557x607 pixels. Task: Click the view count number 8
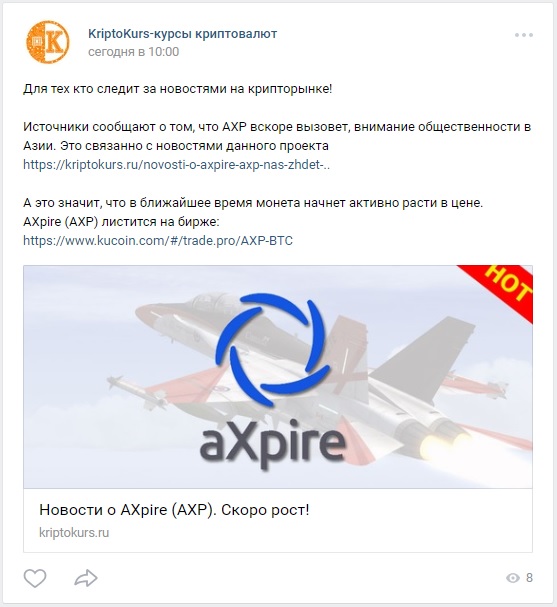[x=529, y=578]
